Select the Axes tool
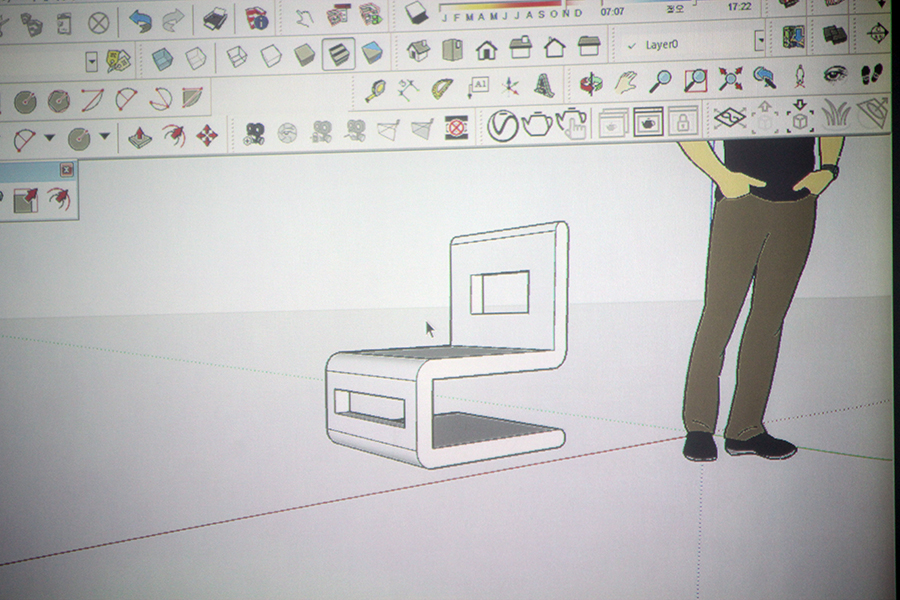 510,87
